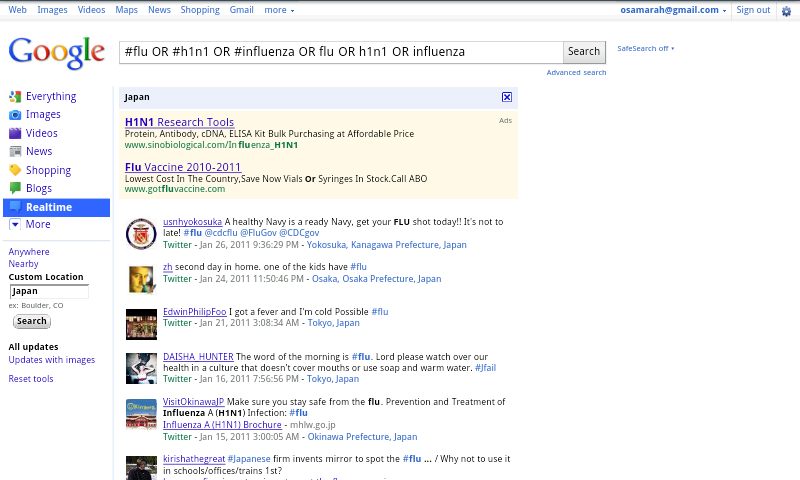This screenshot has width=800, height=480.
Task: Open H1N1 Research Tools ad
Action: point(180,122)
